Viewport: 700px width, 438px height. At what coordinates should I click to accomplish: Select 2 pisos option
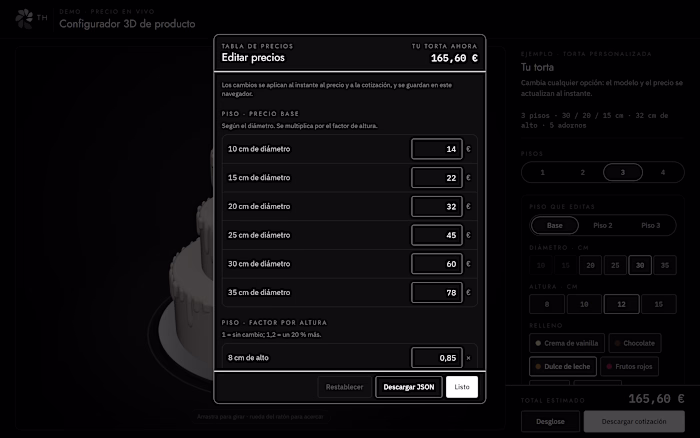click(583, 172)
